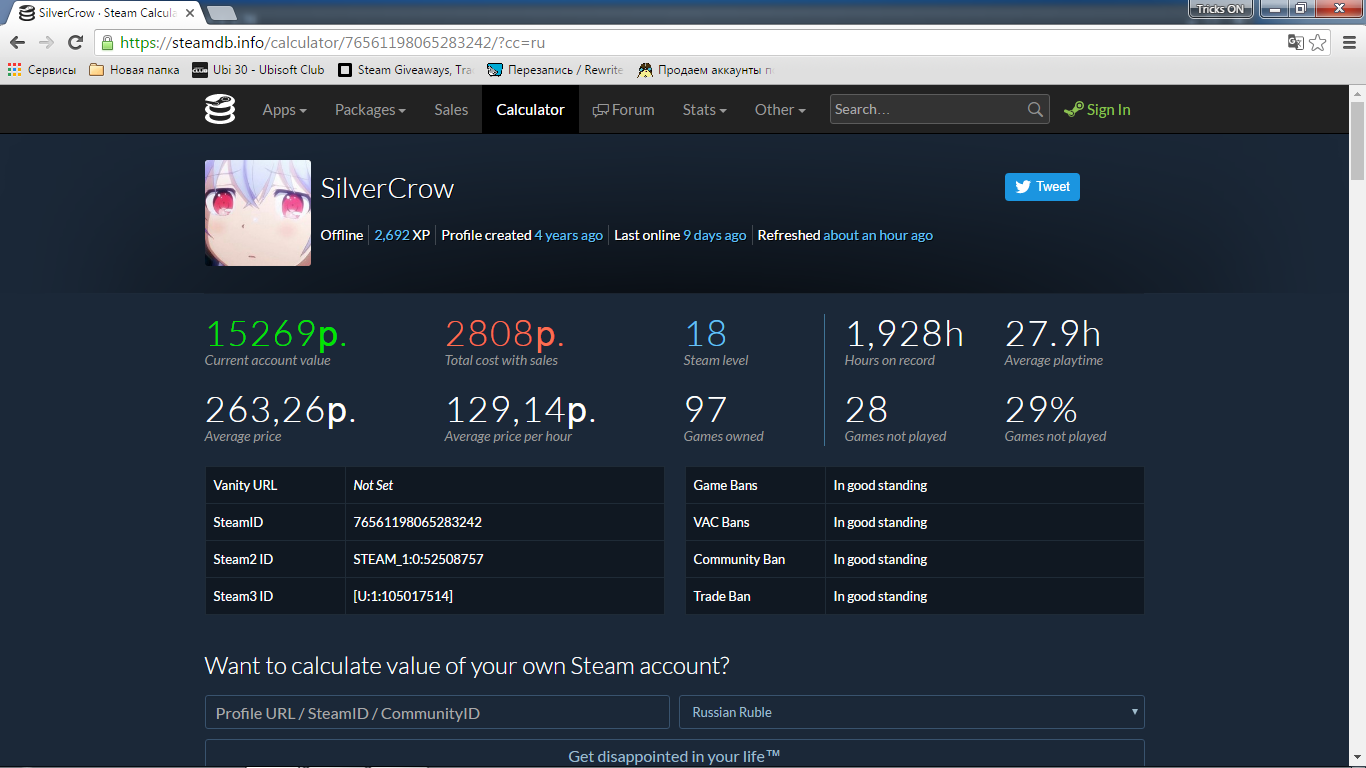
Task: Click the 129,14p. average price per hour
Action: tap(521, 410)
